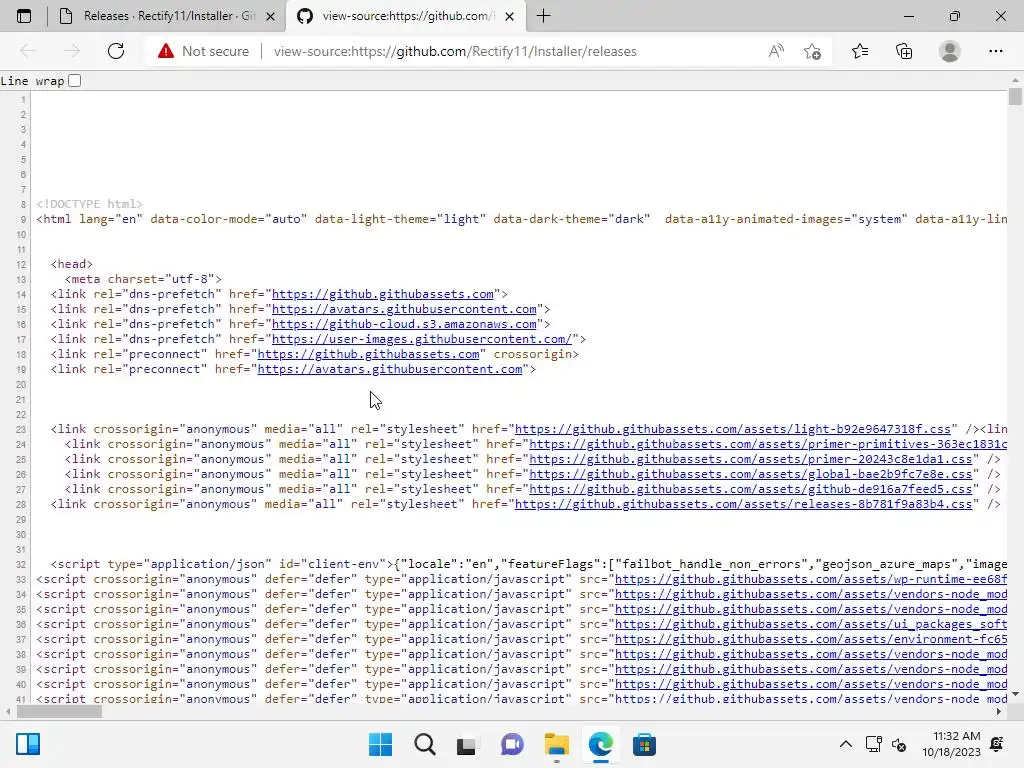
Task: Open clock showing 11:32 AM
Action: click(952, 744)
